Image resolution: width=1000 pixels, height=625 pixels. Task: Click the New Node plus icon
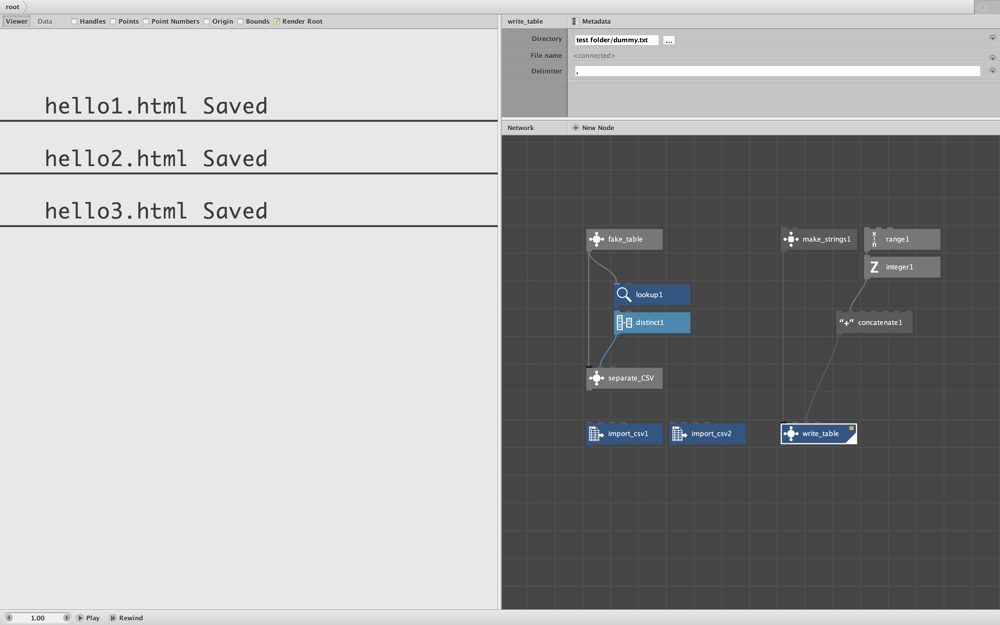575,128
